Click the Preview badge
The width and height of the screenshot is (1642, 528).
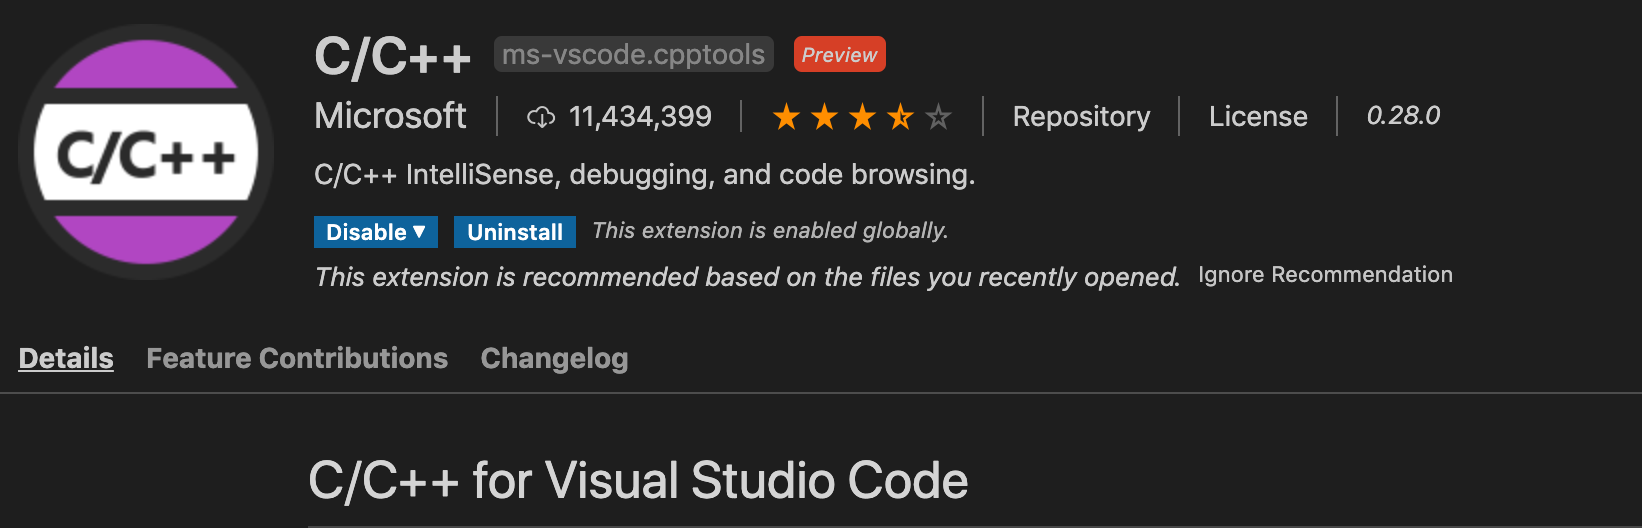pyautogui.click(x=839, y=54)
